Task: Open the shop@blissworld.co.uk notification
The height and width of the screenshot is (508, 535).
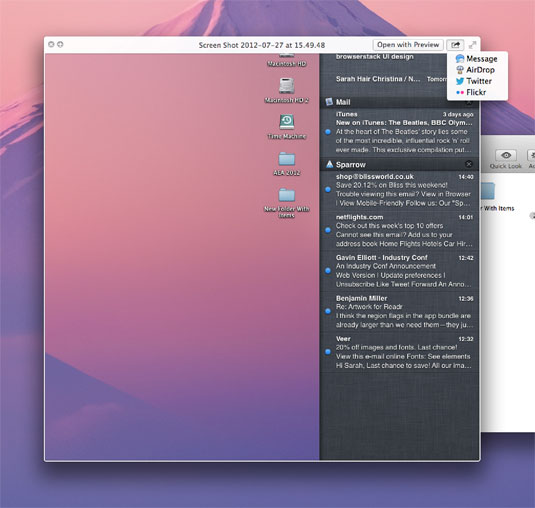Action: [400, 190]
